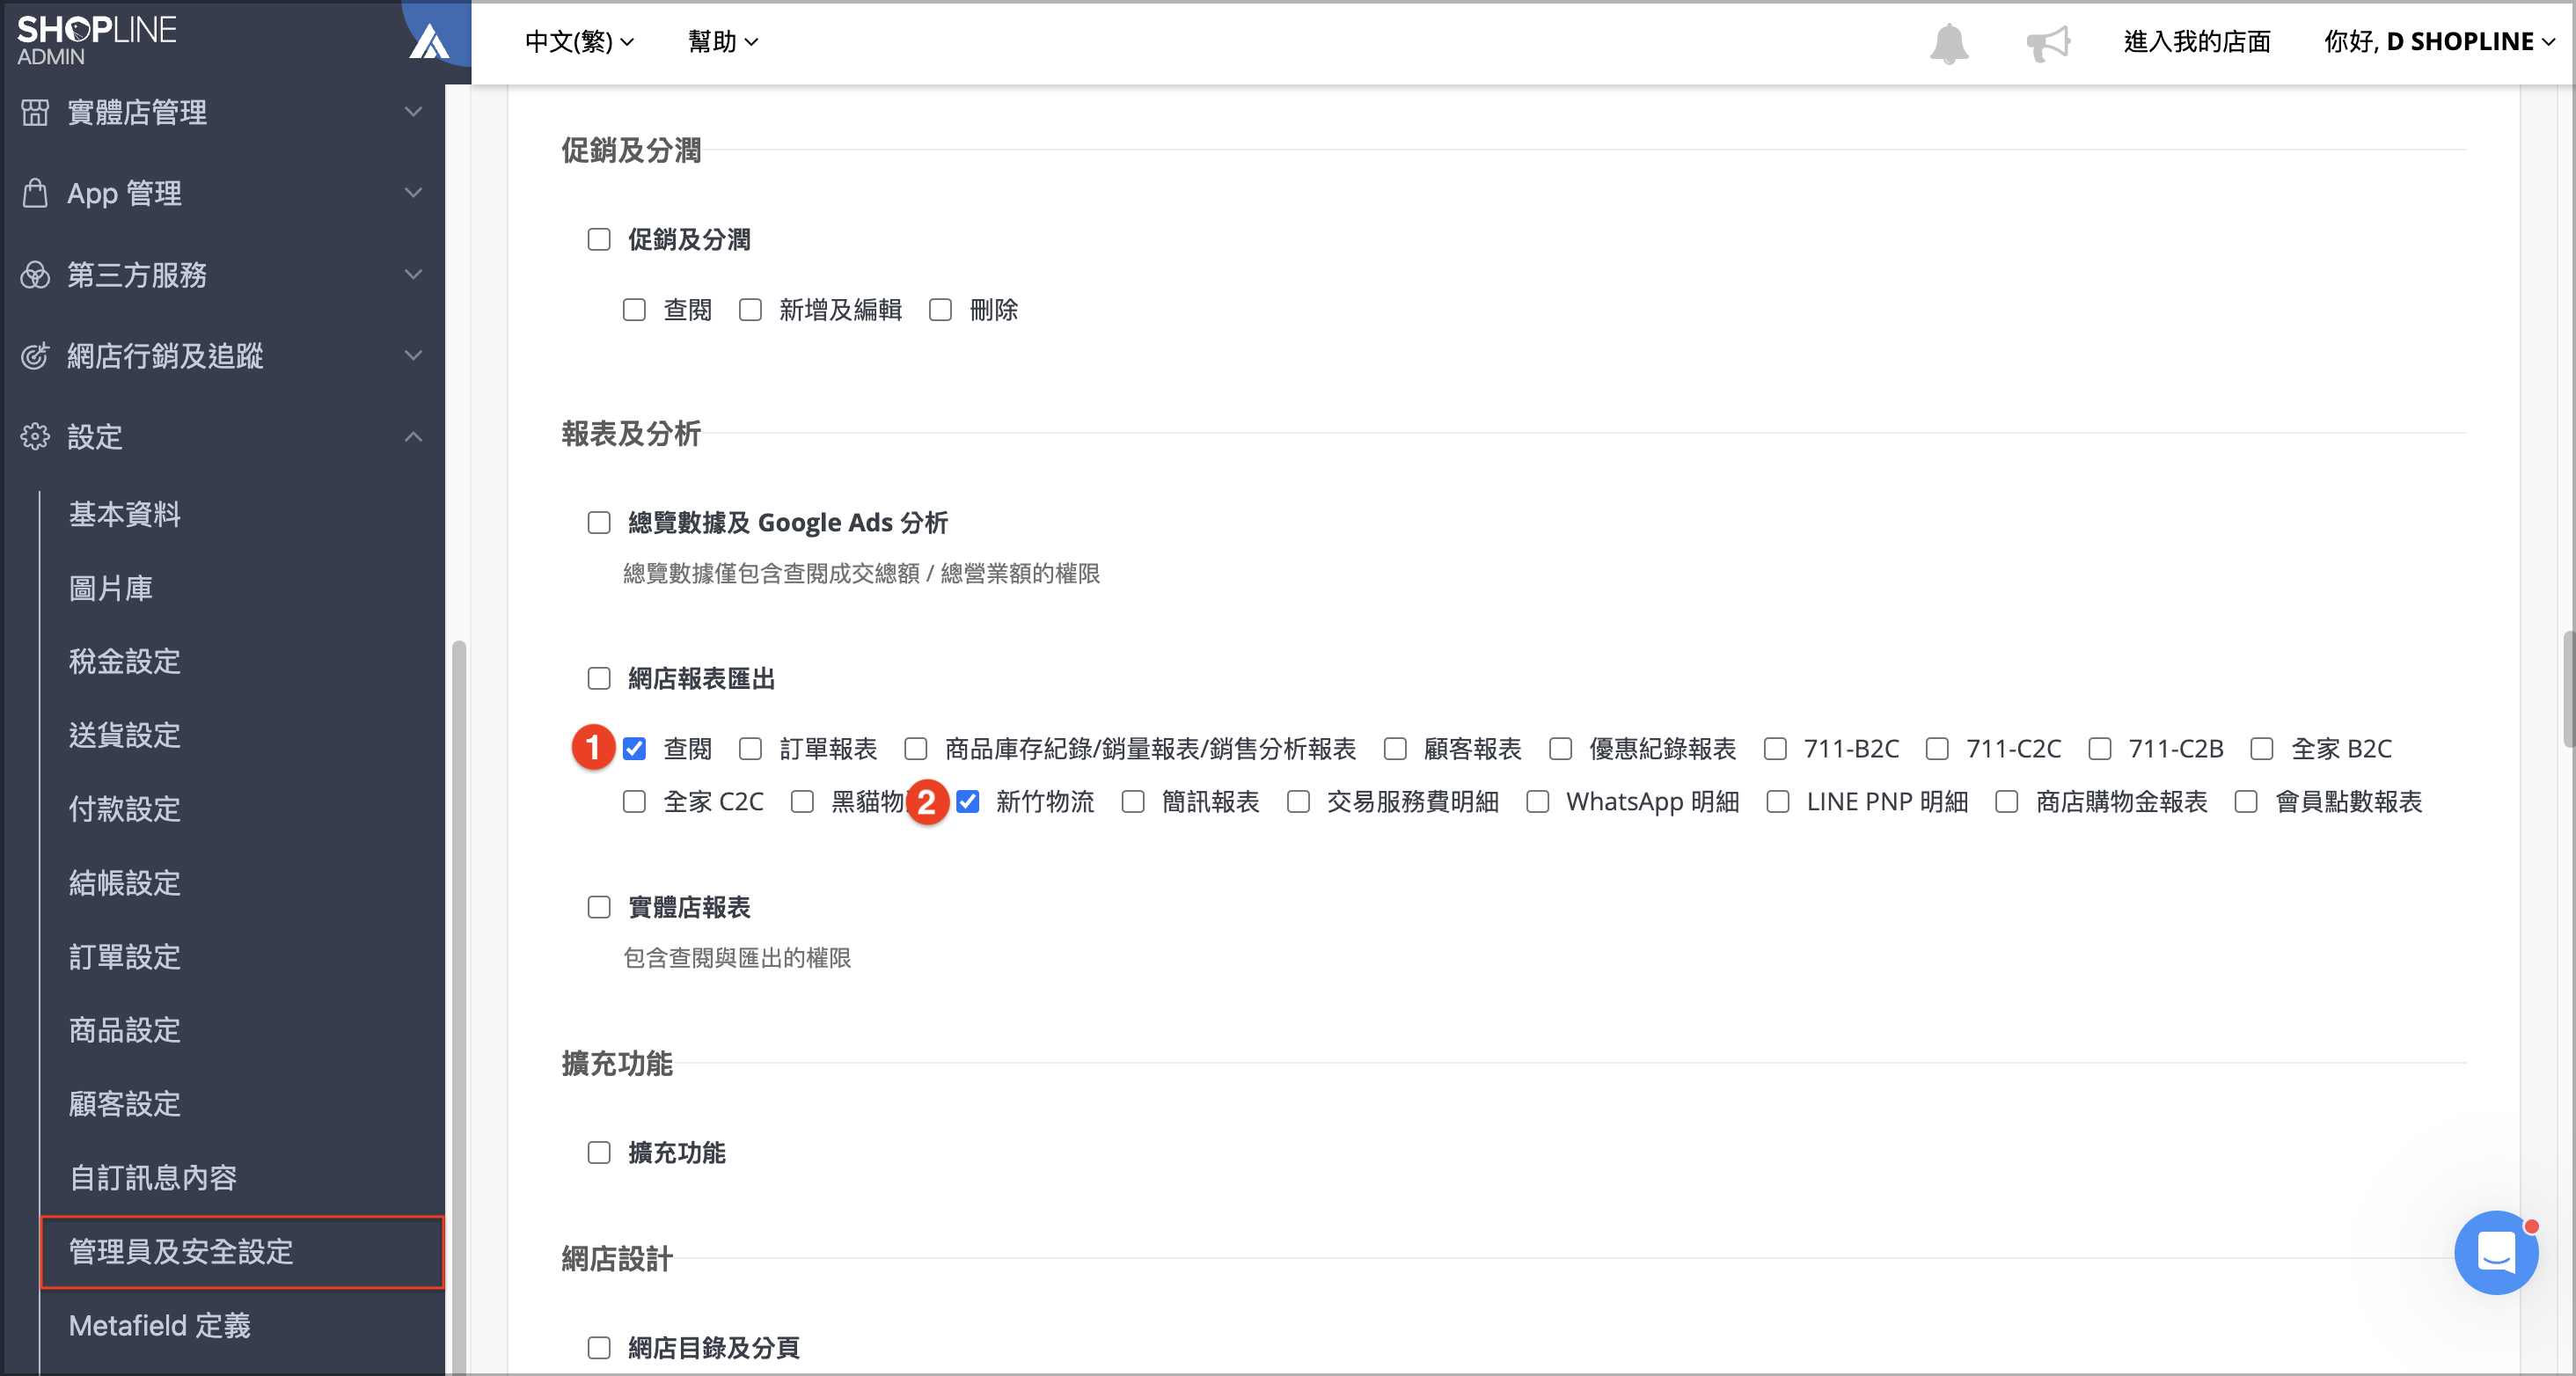Enable the 促銷及分潤 group checkbox
This screenshot has width=2576, height=1376.
click(599, 240)
